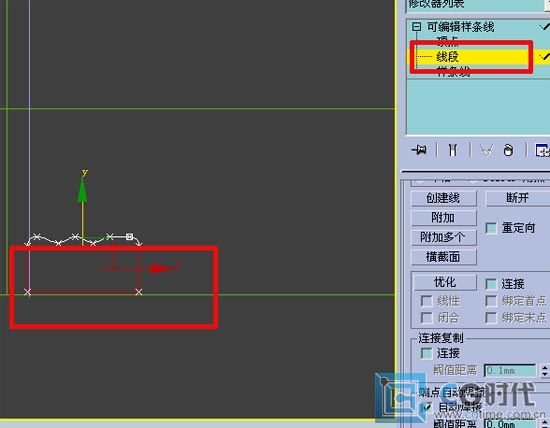Toggle the 自动焊接 checkbox
Viewport: 550px width, 428px height.
427,407
